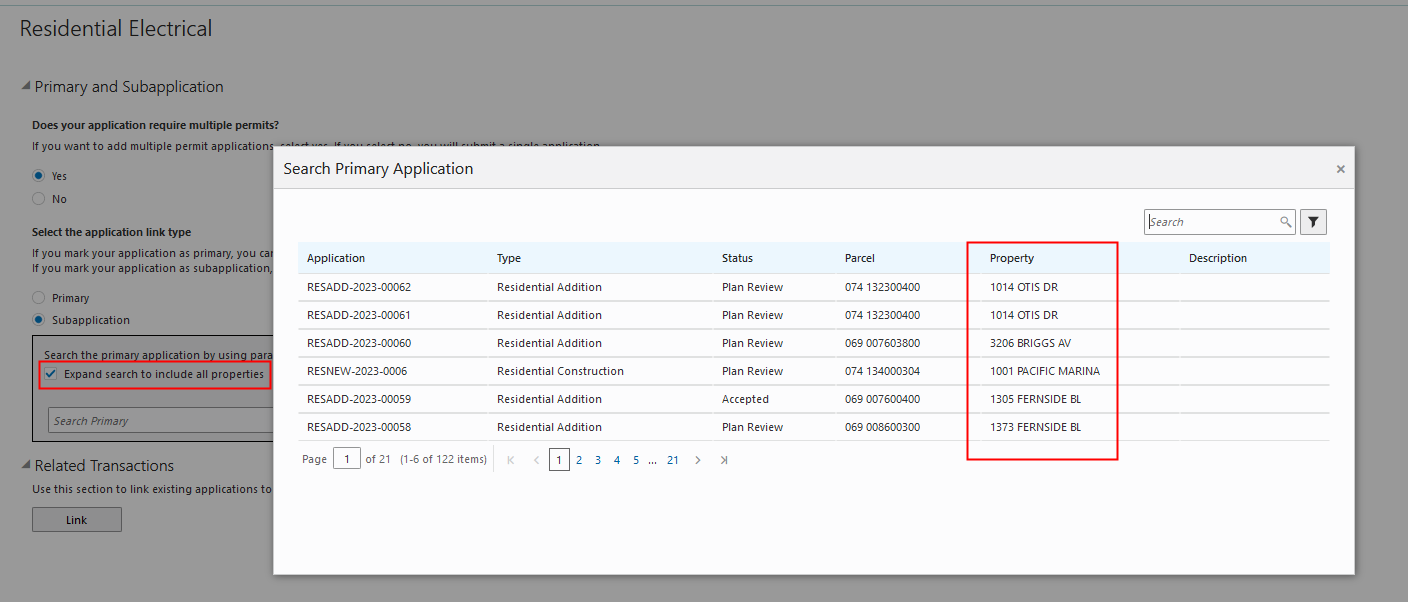
Task: Select the Subapplication radio button
Action: pos(39,320)
